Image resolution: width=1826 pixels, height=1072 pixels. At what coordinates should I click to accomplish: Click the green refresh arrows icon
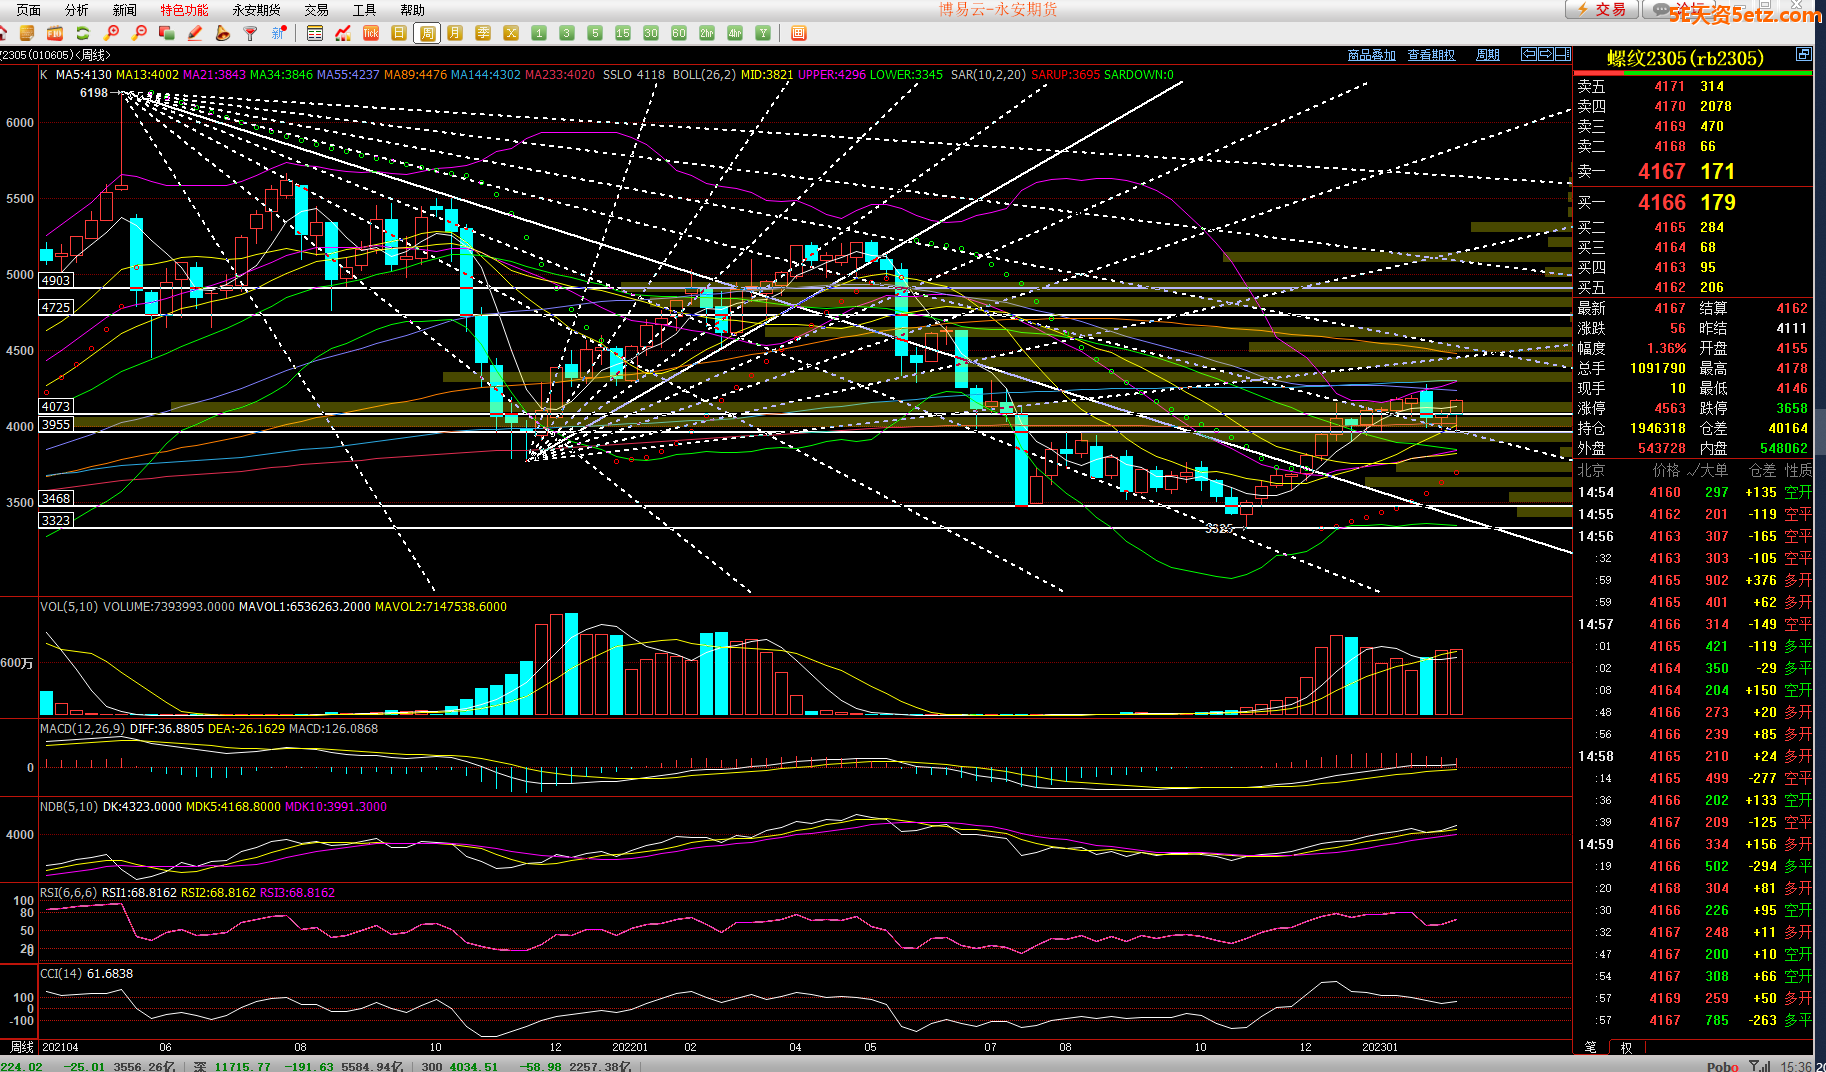pos(83,33)
